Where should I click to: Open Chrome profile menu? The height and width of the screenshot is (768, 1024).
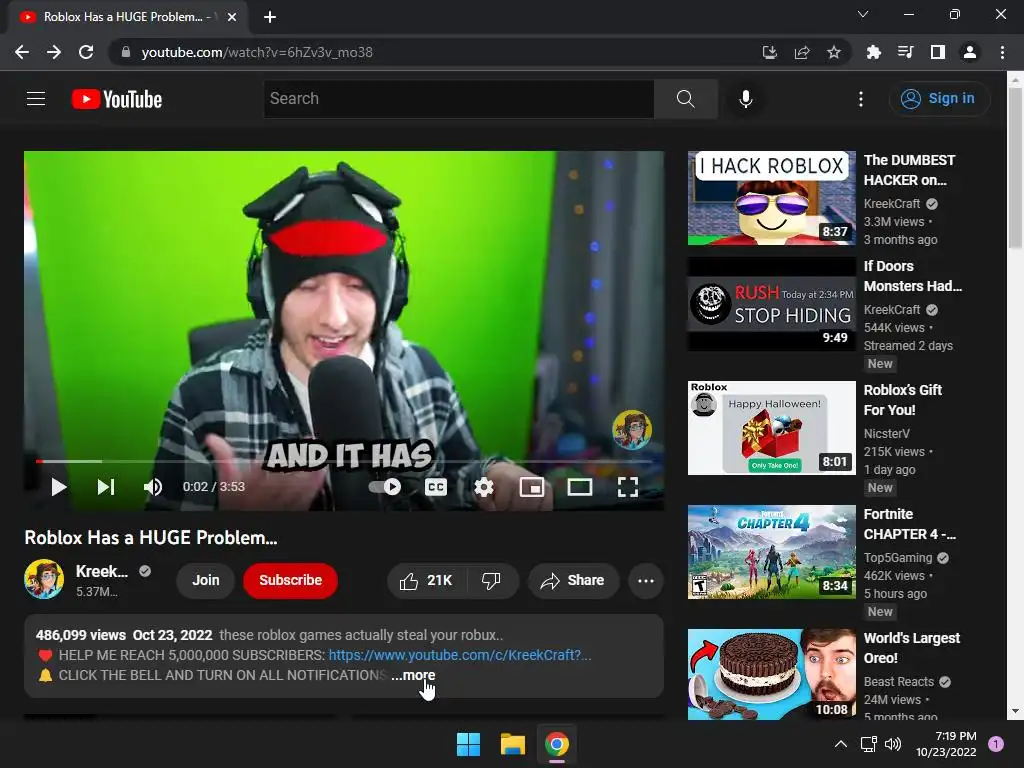tap(970, 52)
